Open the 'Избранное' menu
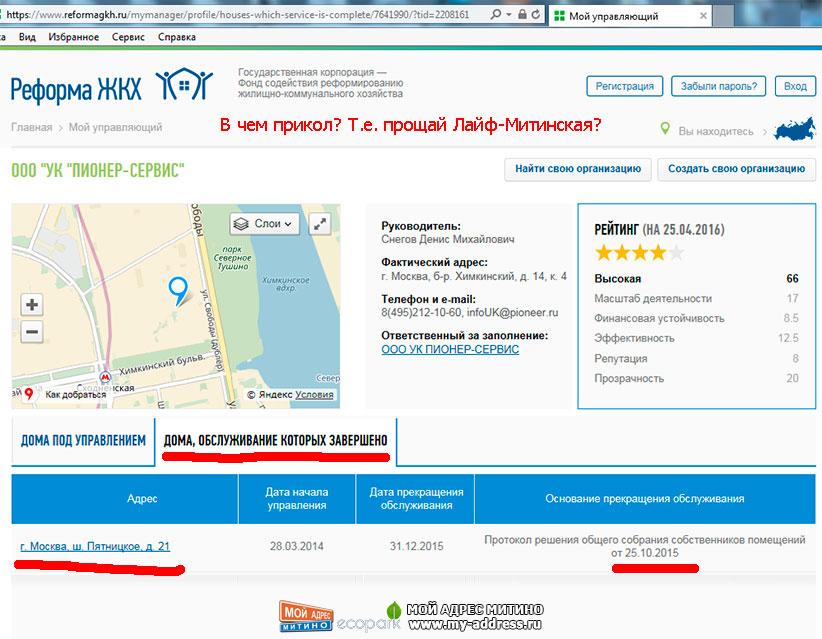 (x=73, y=37)
